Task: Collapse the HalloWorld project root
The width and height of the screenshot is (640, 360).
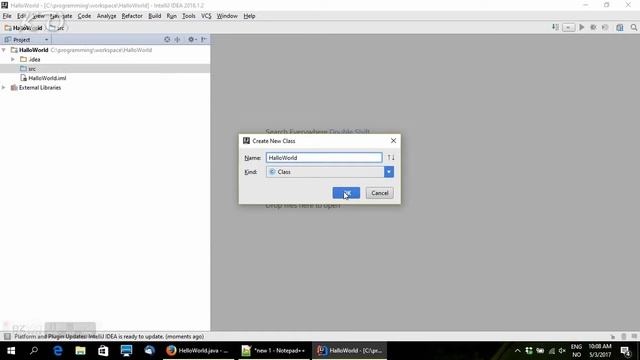Action: click(x=4, y=50)
